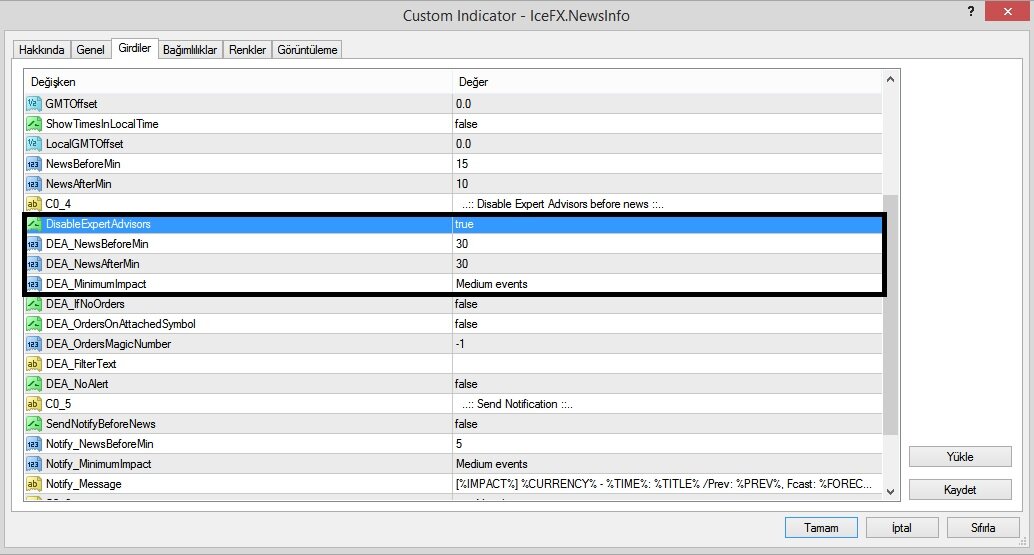Close the Custom Indicator dialog
The height and width of the screenshot is (555, 1034).
(1007, 11)
